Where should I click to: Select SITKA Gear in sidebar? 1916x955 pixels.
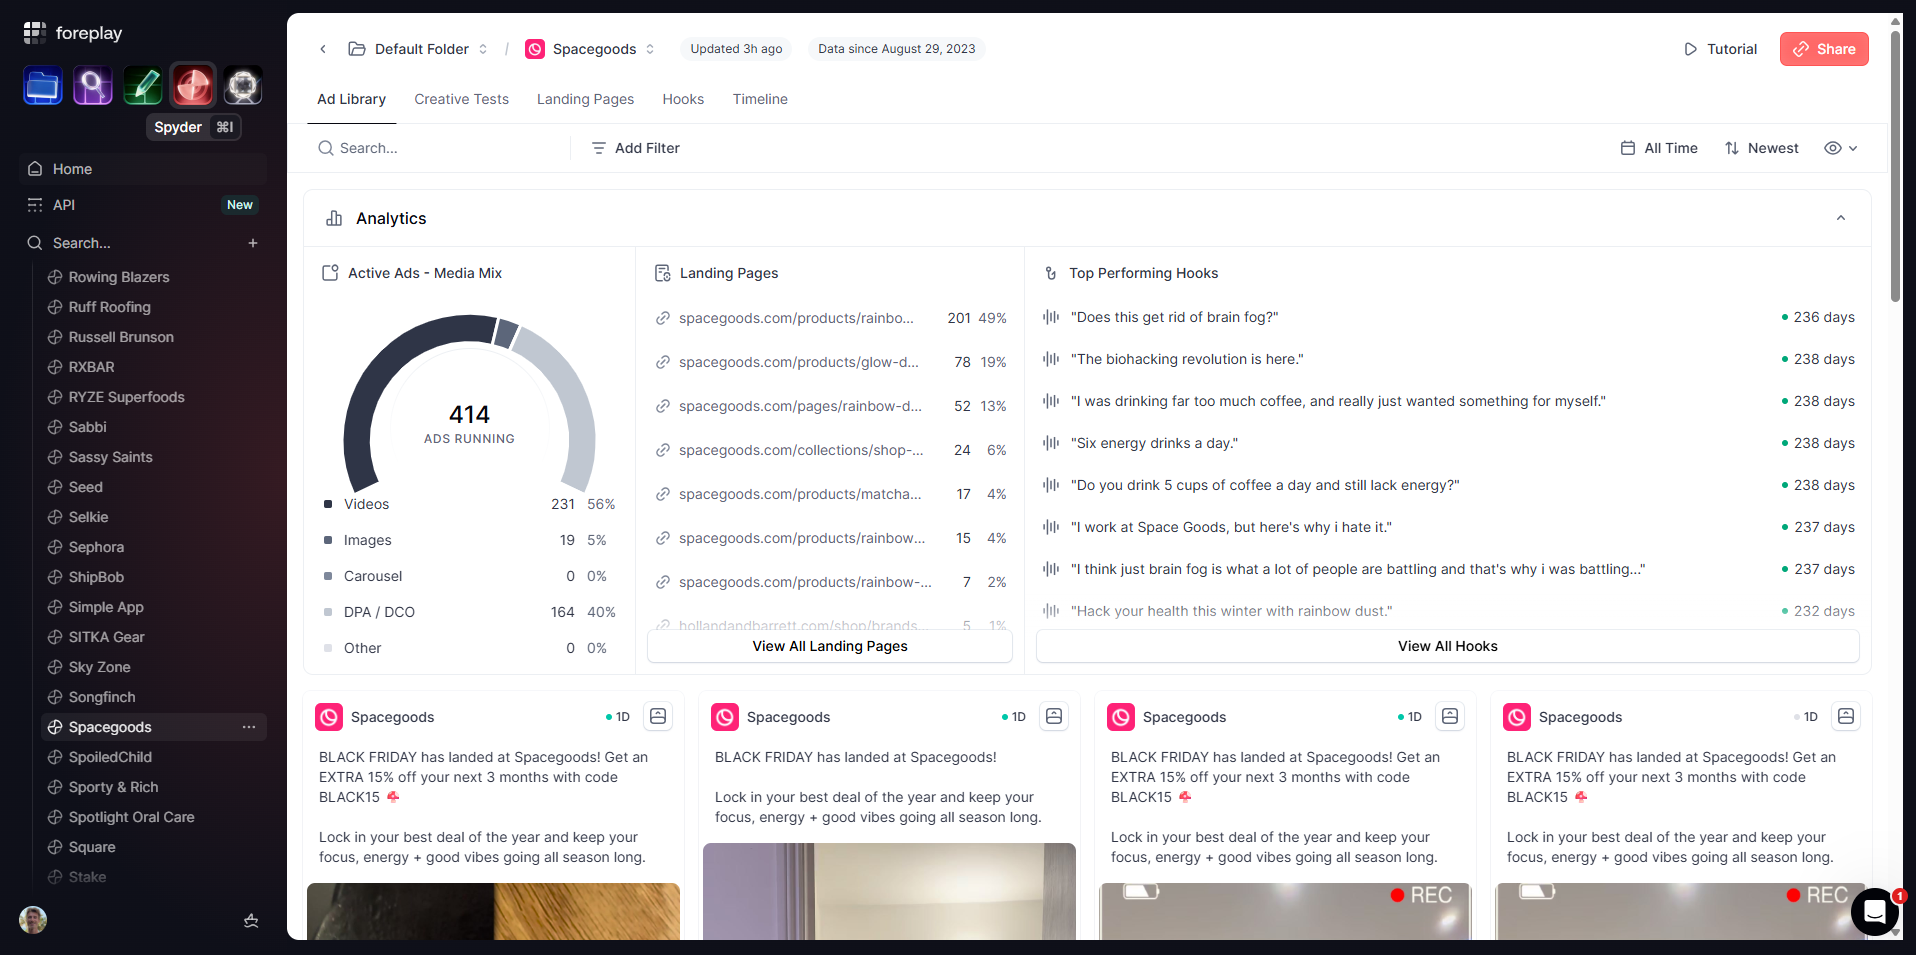(x=106, y=637)
